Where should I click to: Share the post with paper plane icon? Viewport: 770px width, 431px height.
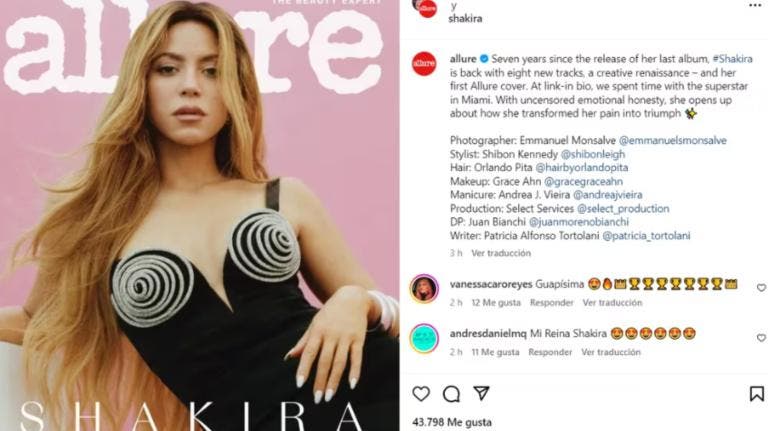coord(481,393)
